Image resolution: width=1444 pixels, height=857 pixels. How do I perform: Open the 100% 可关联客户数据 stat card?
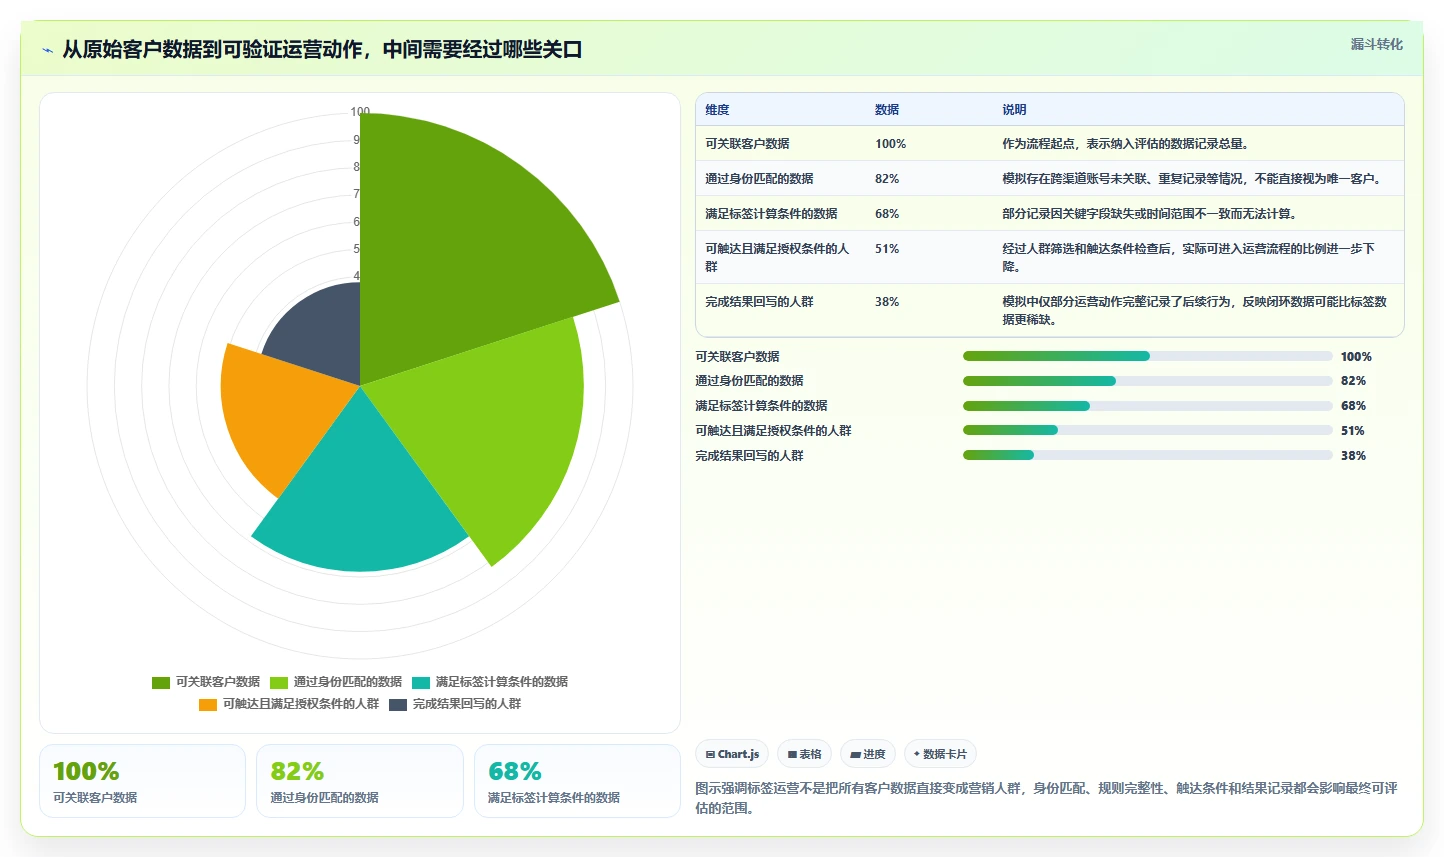coord(142,781)
